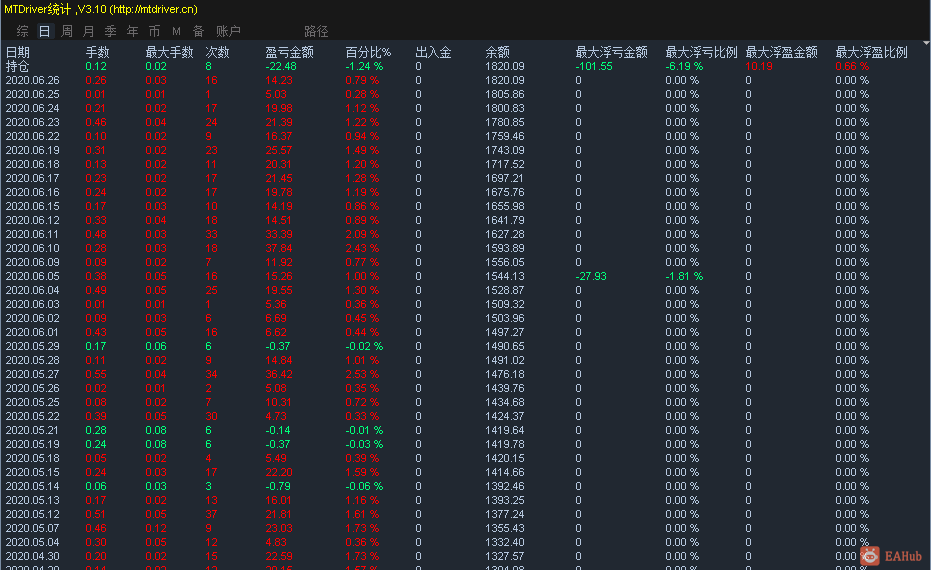Click the 手数 column header
Viewport: 931px width, 571px height.
tap(97, 53)
